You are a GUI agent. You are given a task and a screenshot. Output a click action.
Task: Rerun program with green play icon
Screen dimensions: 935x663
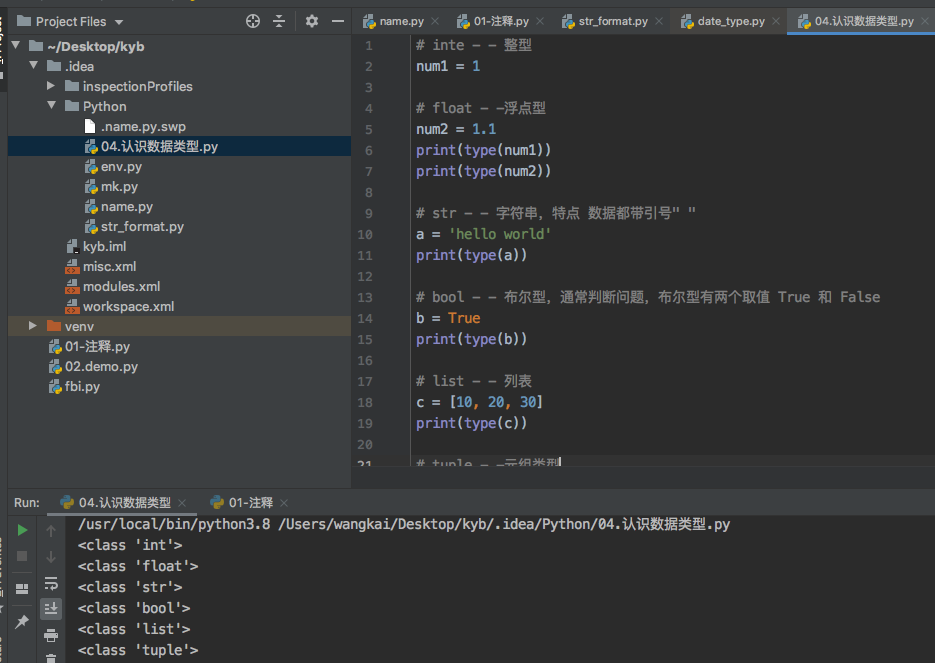(x=22, y=530)
